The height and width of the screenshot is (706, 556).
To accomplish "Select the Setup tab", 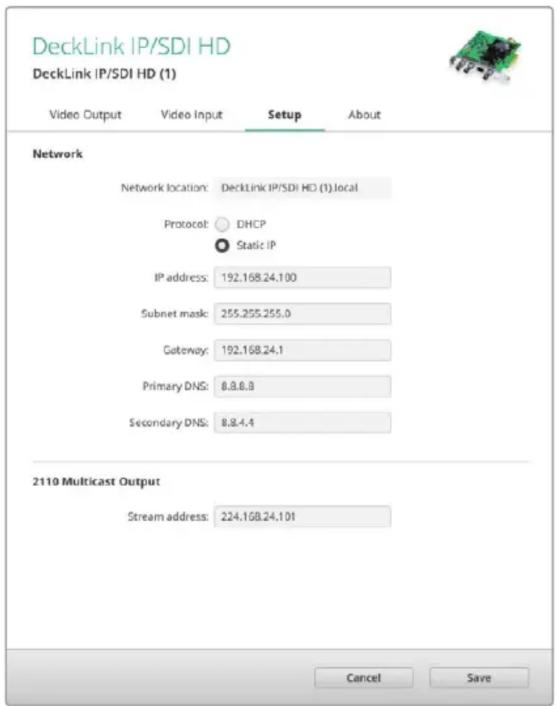I will pyautogui.click(x=285, y=115).
